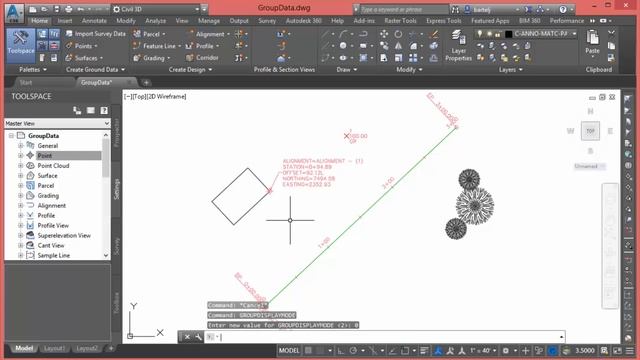Screen dimensions: 640x360
Task: Click the Toolspace tree scrollbar down arrow
Action: pyautogui.click(x=106, y=256)
